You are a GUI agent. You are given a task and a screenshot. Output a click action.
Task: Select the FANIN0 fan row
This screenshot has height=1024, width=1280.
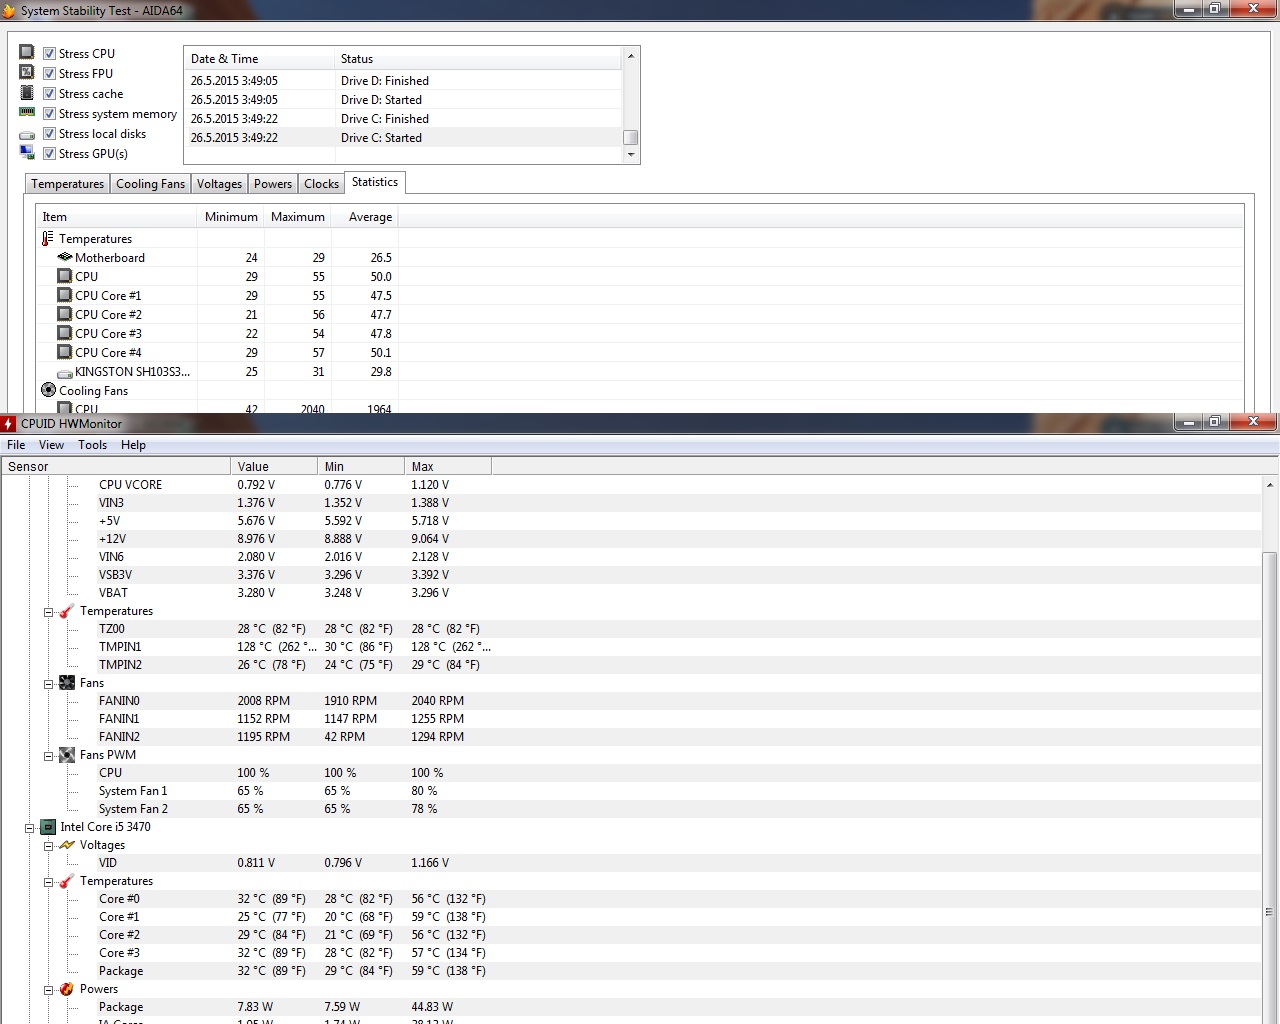point(632,701)
